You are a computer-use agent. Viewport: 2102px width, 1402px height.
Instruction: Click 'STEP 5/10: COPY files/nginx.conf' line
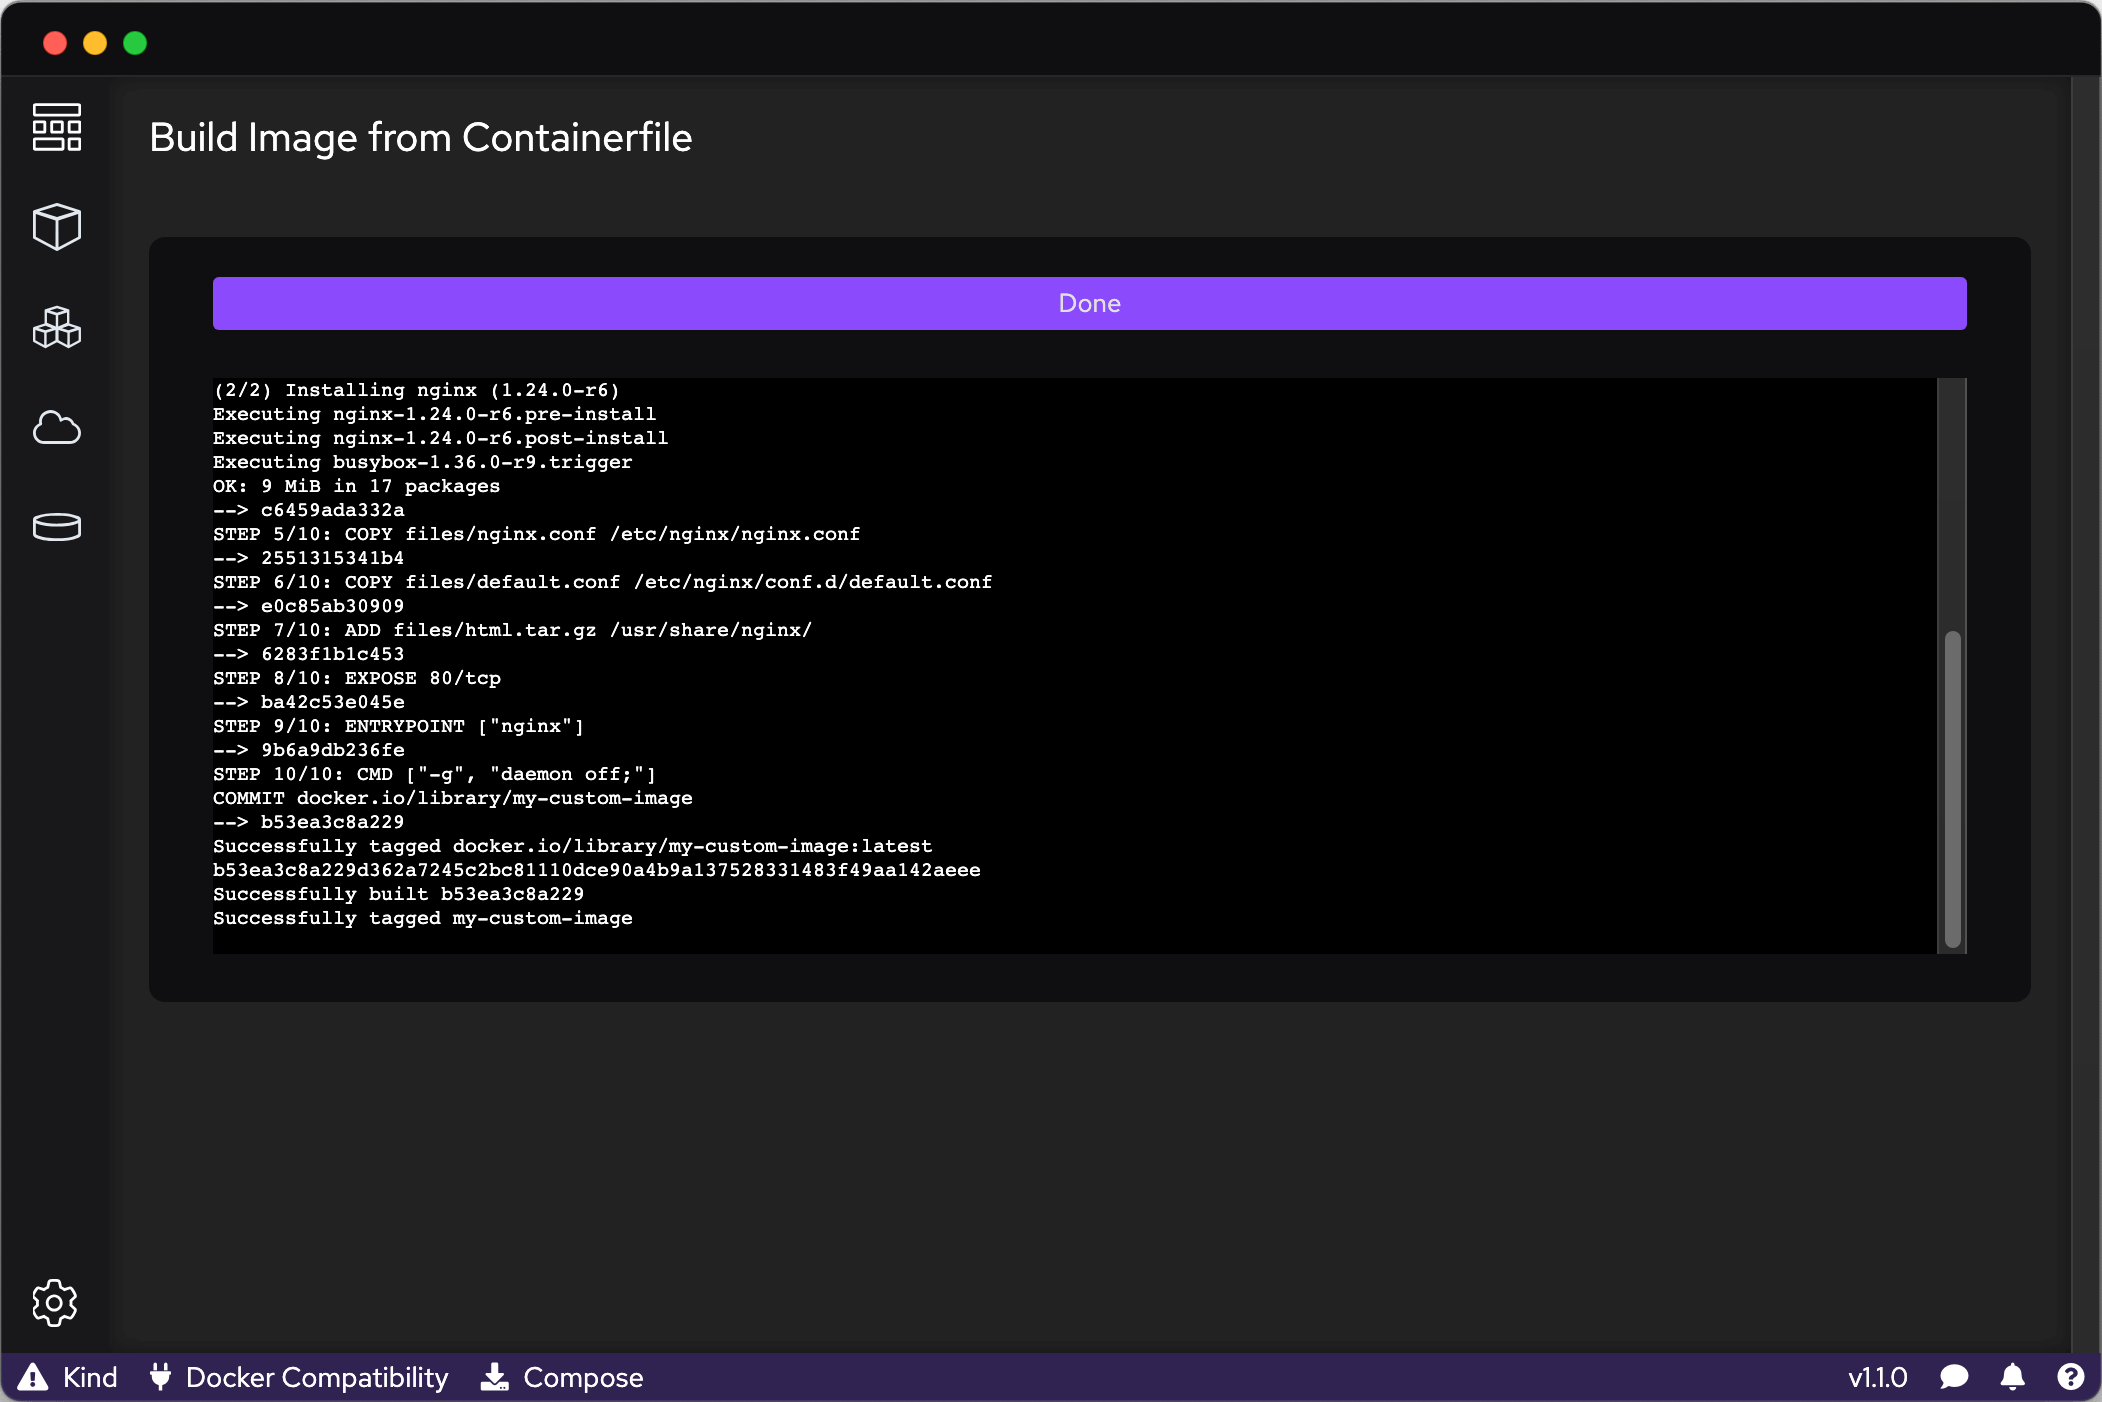[537, 534]
